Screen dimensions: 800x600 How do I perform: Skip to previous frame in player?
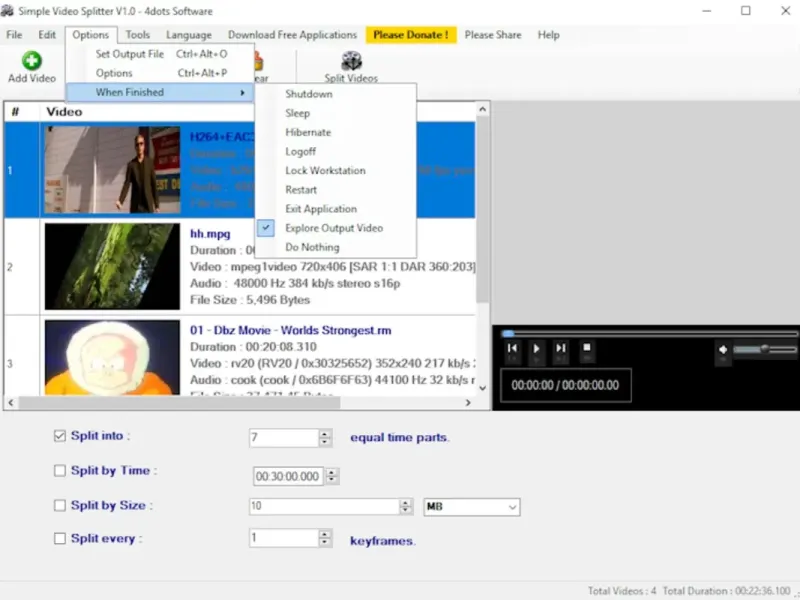(x=512, y=348)
